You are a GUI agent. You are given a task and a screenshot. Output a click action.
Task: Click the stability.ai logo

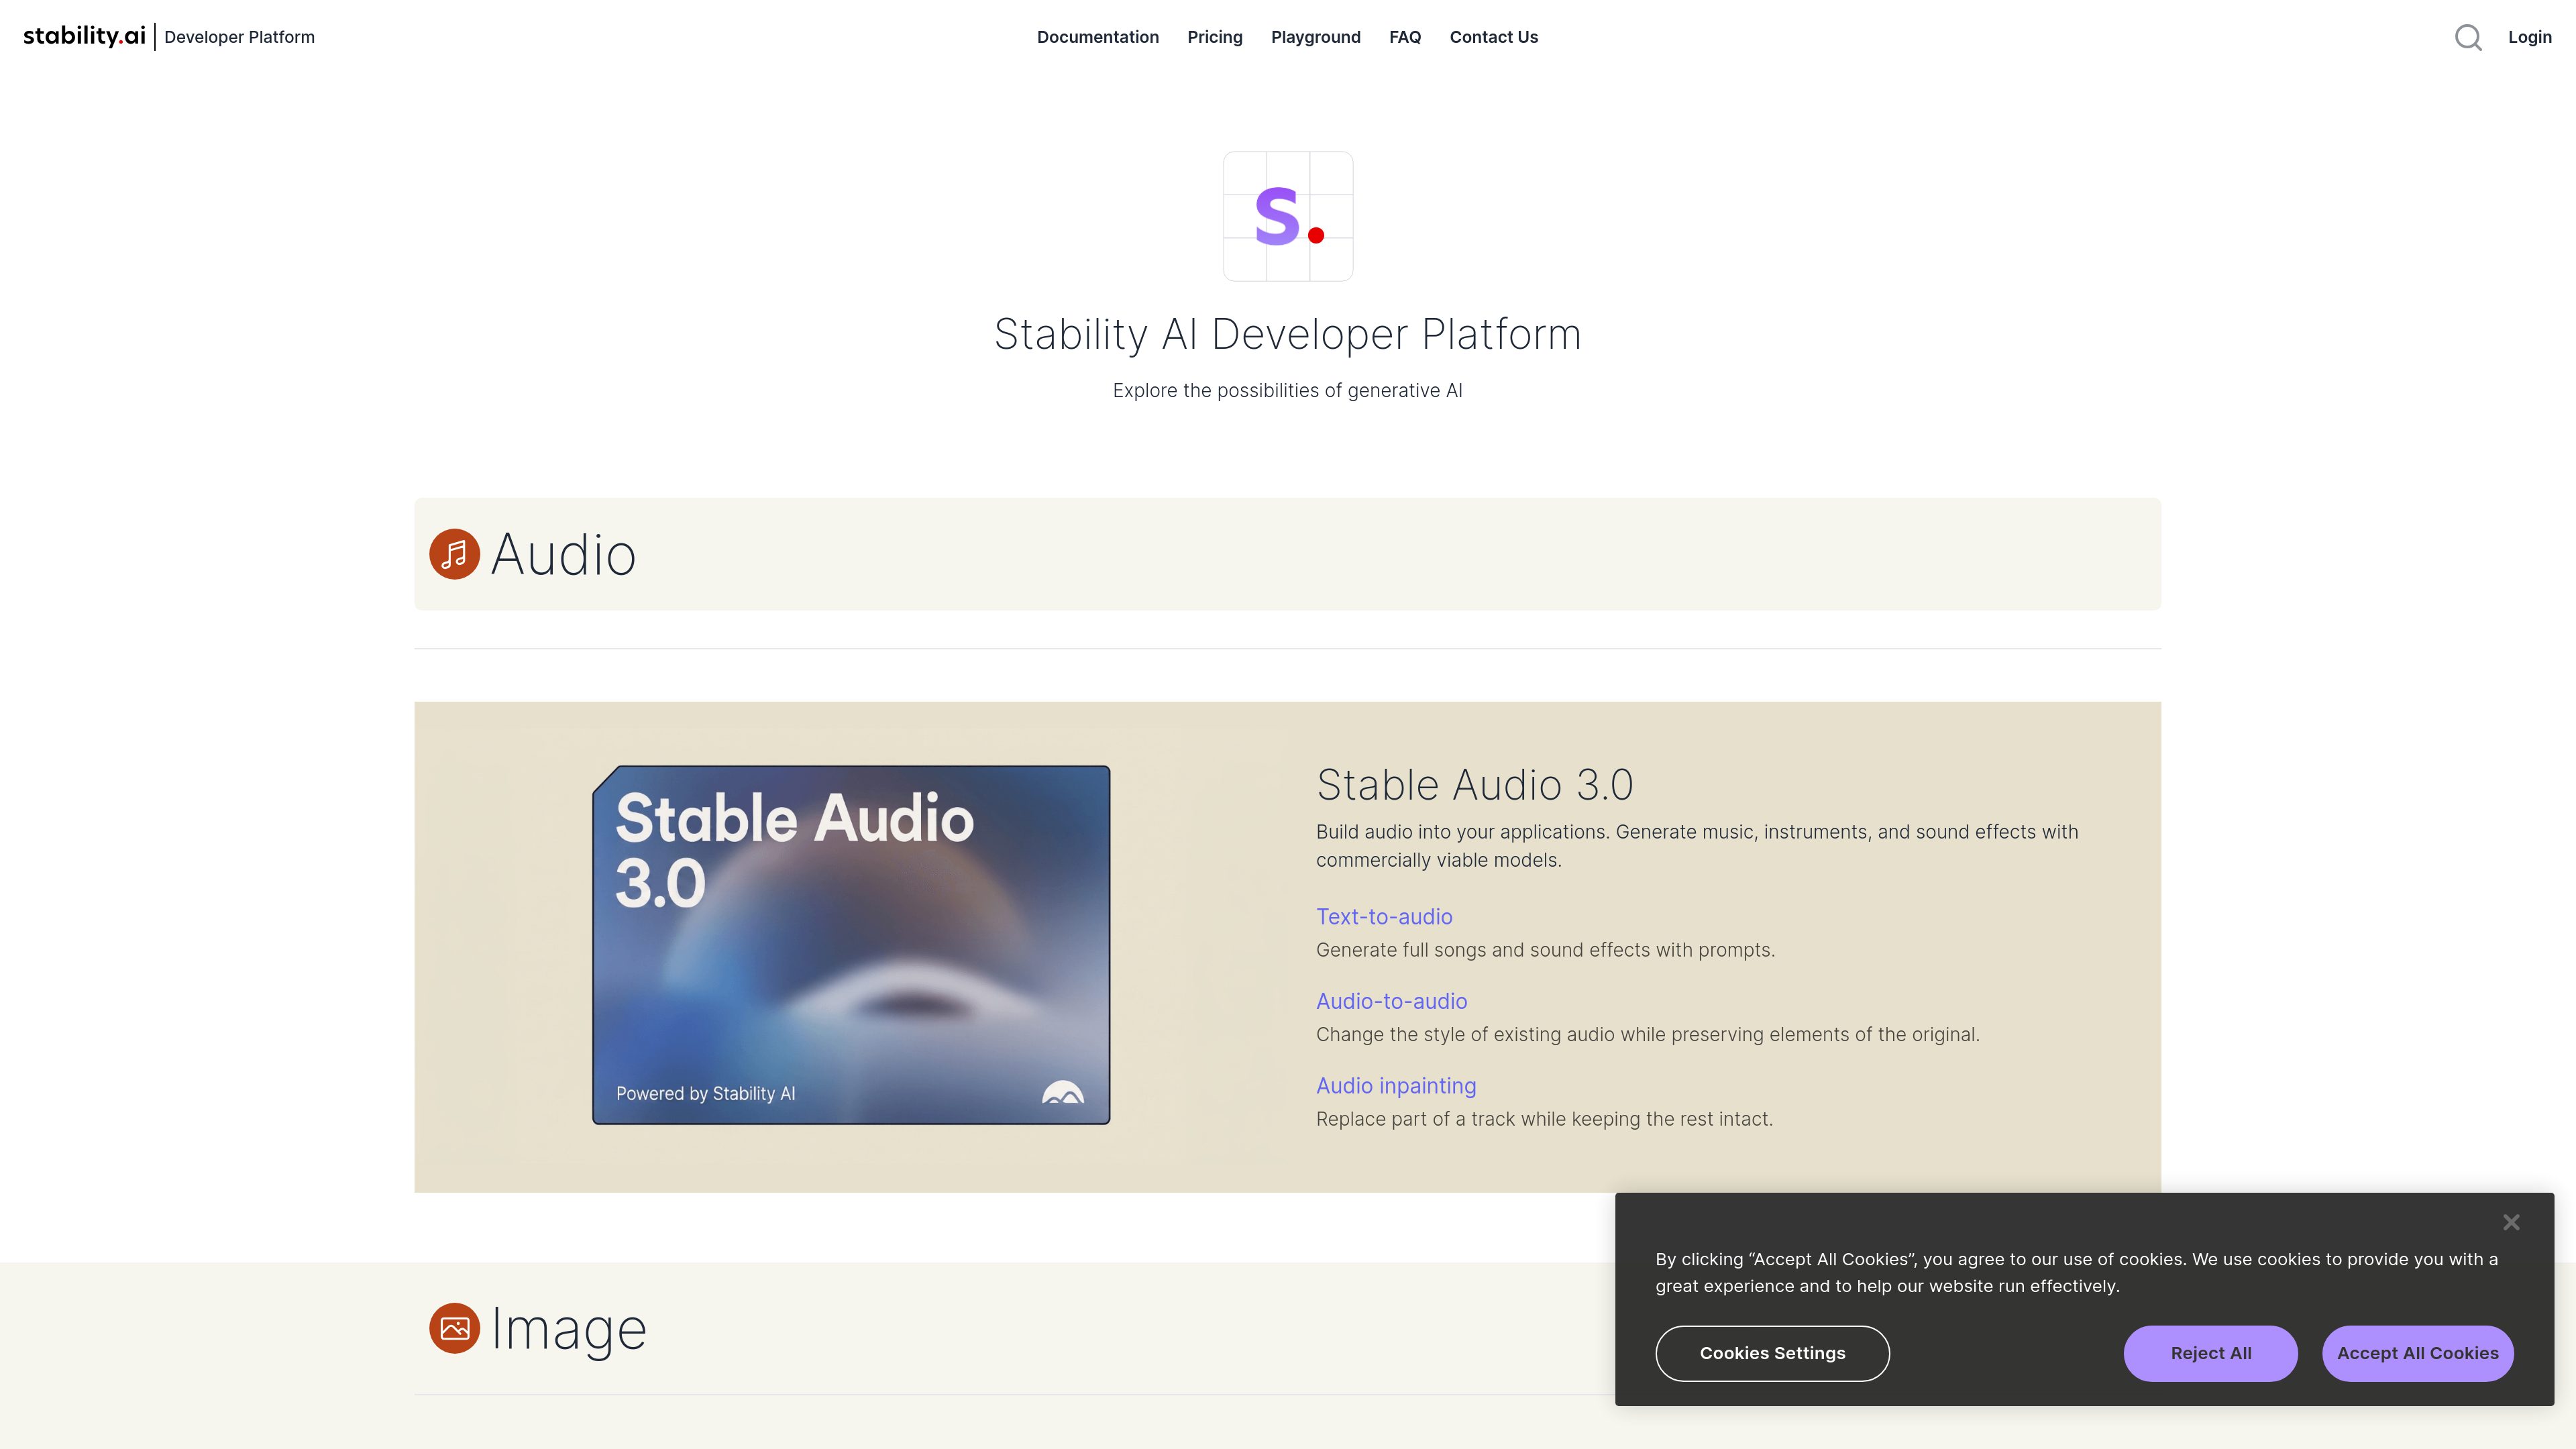(85, 36)
